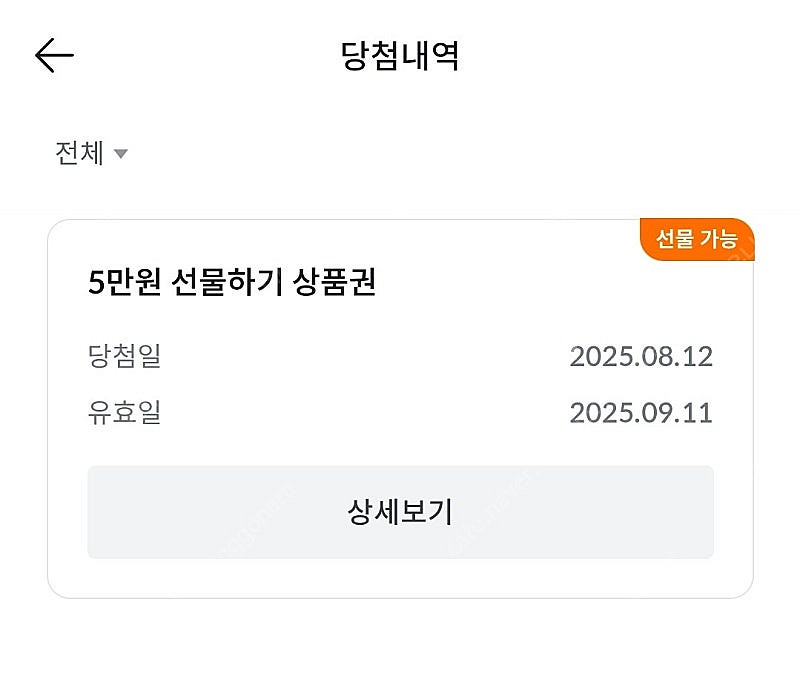Click the small triangle beside 전체
Screen dimensions: 800x688
(121, 154)
